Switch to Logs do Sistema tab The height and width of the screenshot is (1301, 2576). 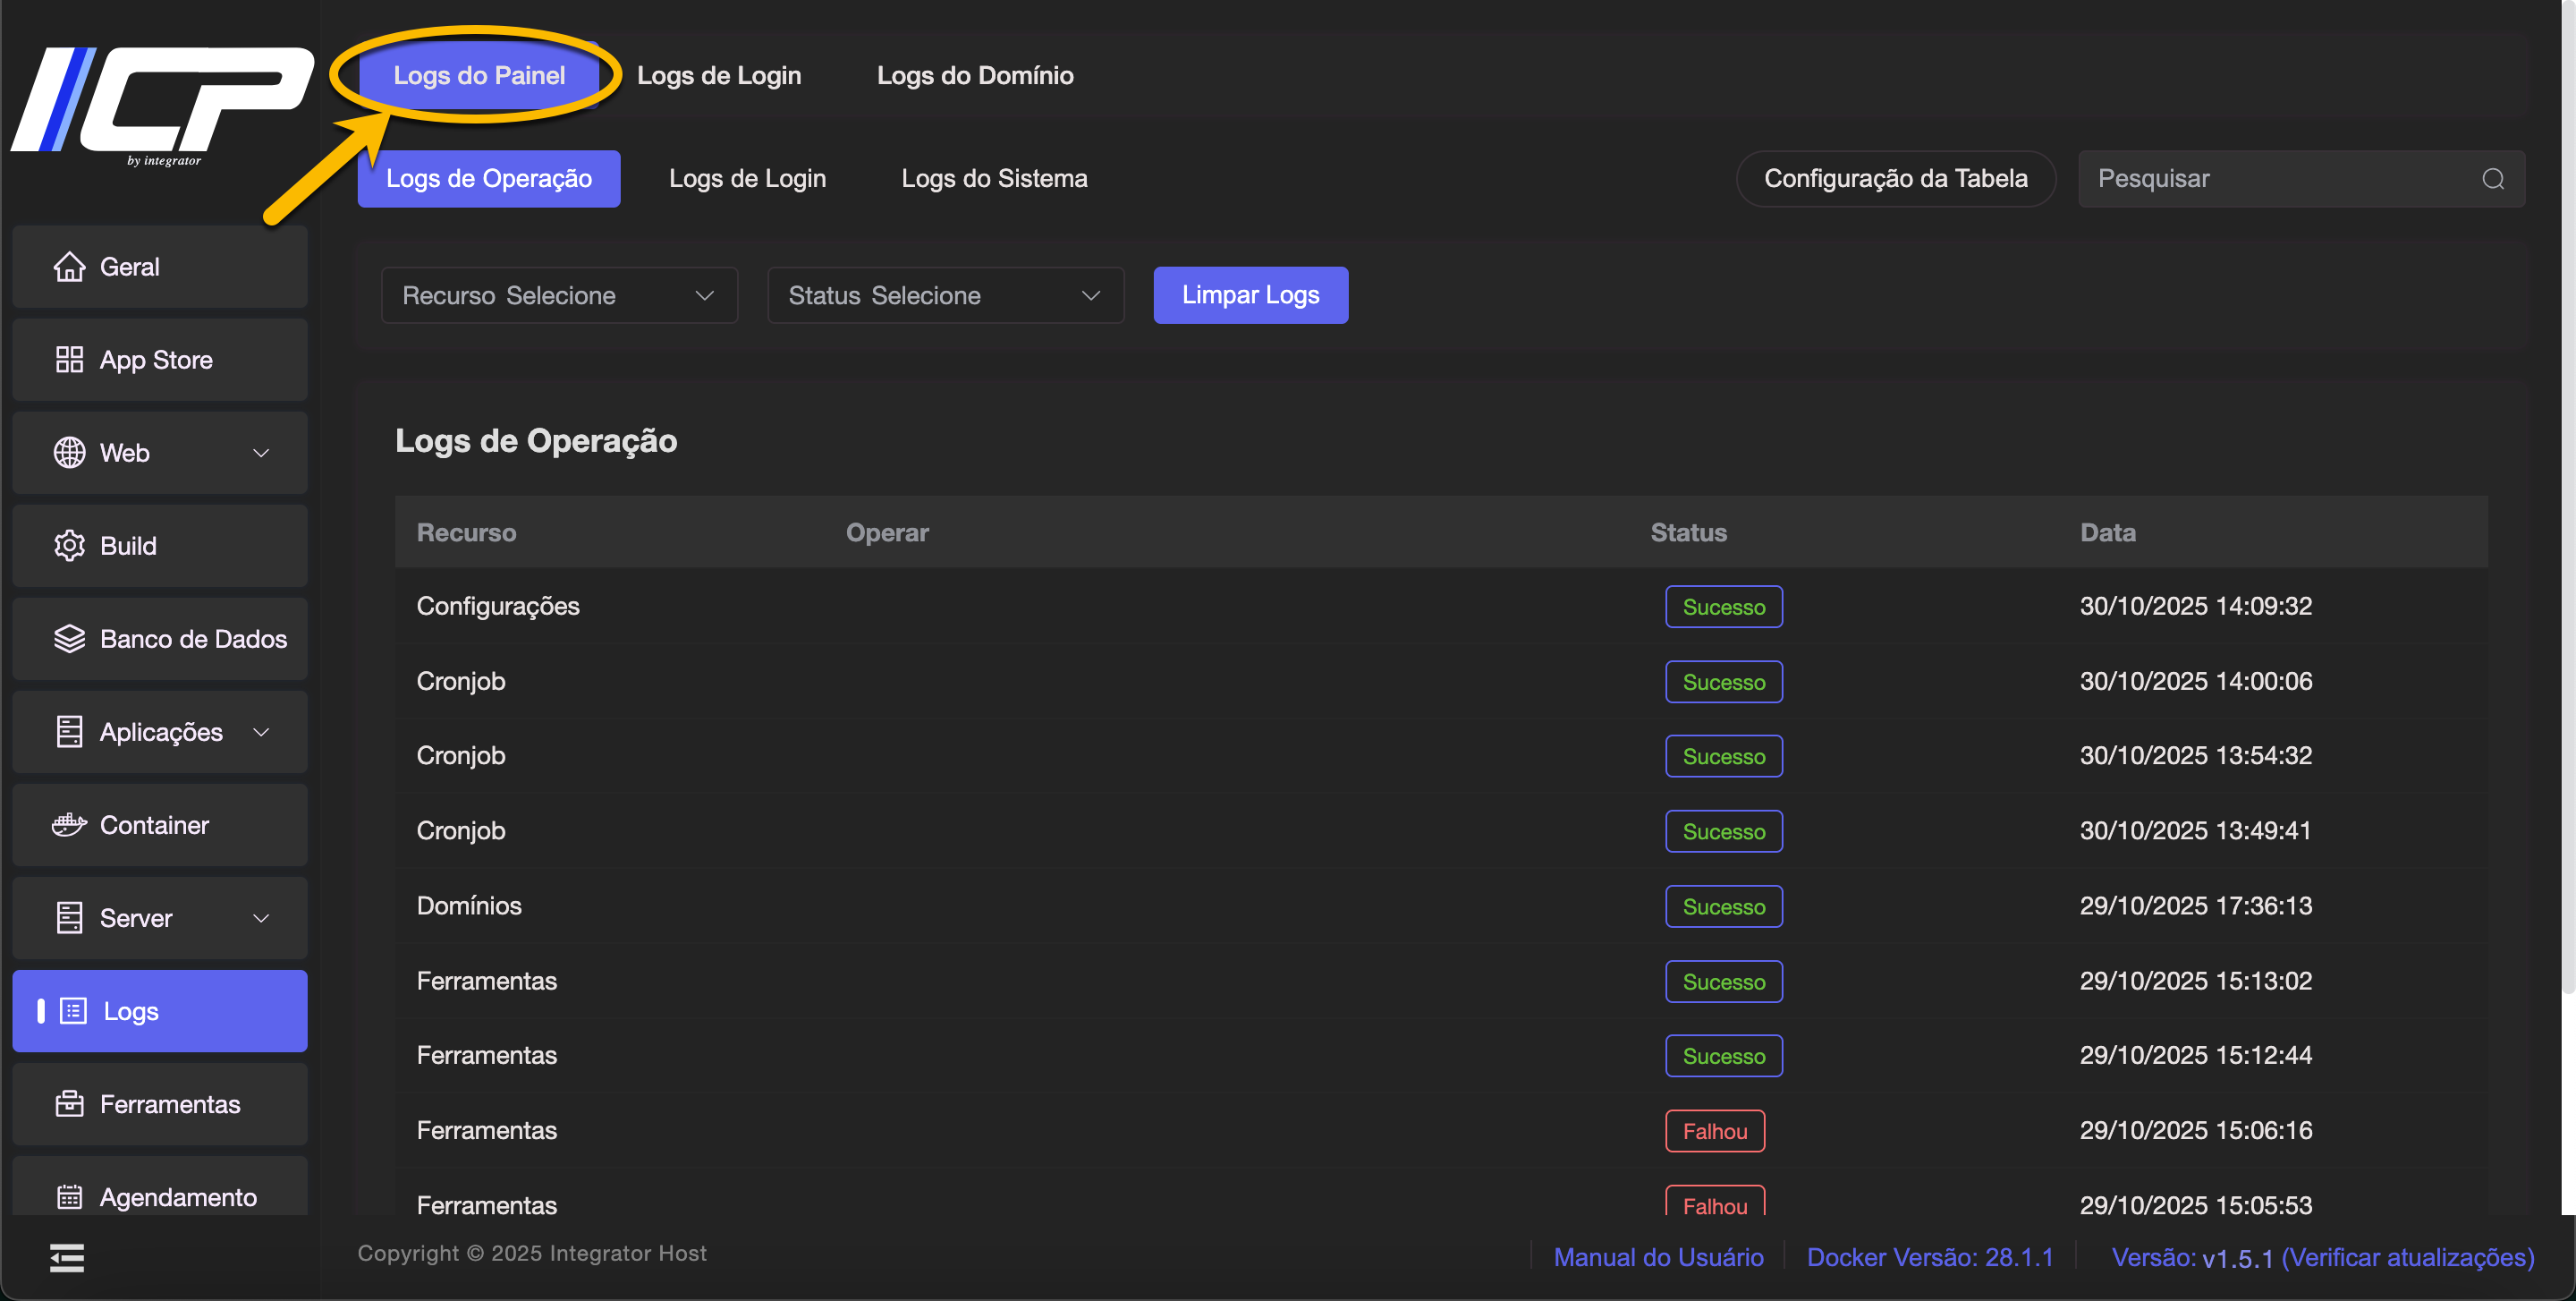[994, 179]
